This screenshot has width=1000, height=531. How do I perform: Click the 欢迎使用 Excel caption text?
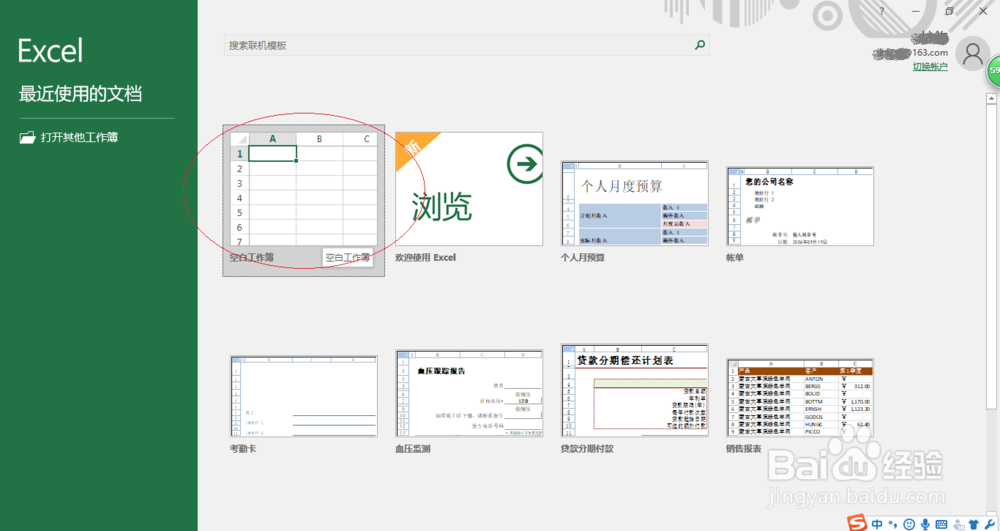click(x=425, y=258)
